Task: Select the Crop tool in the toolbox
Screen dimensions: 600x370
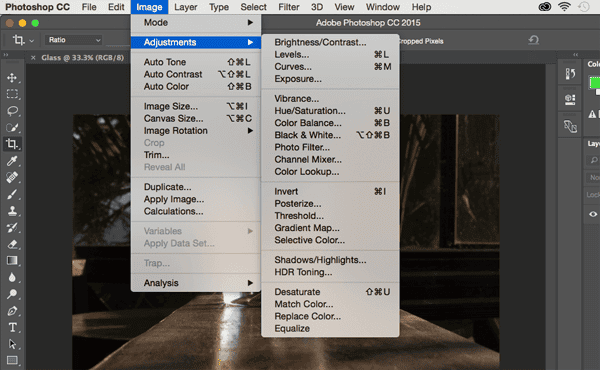Action: 12,144
